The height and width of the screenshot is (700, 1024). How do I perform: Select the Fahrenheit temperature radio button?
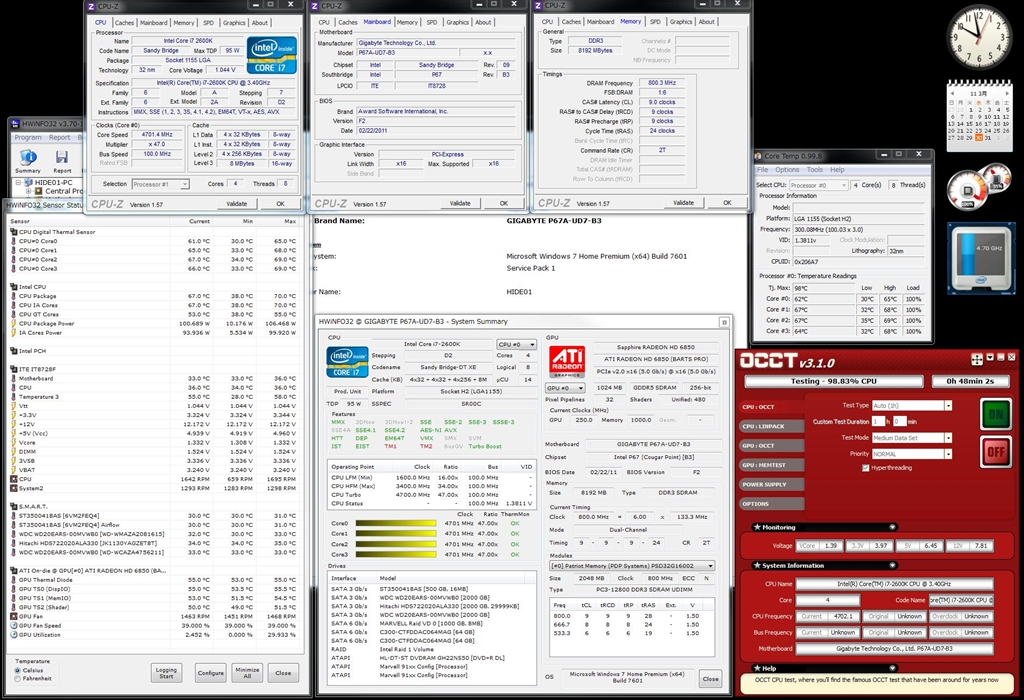[17, 678]
